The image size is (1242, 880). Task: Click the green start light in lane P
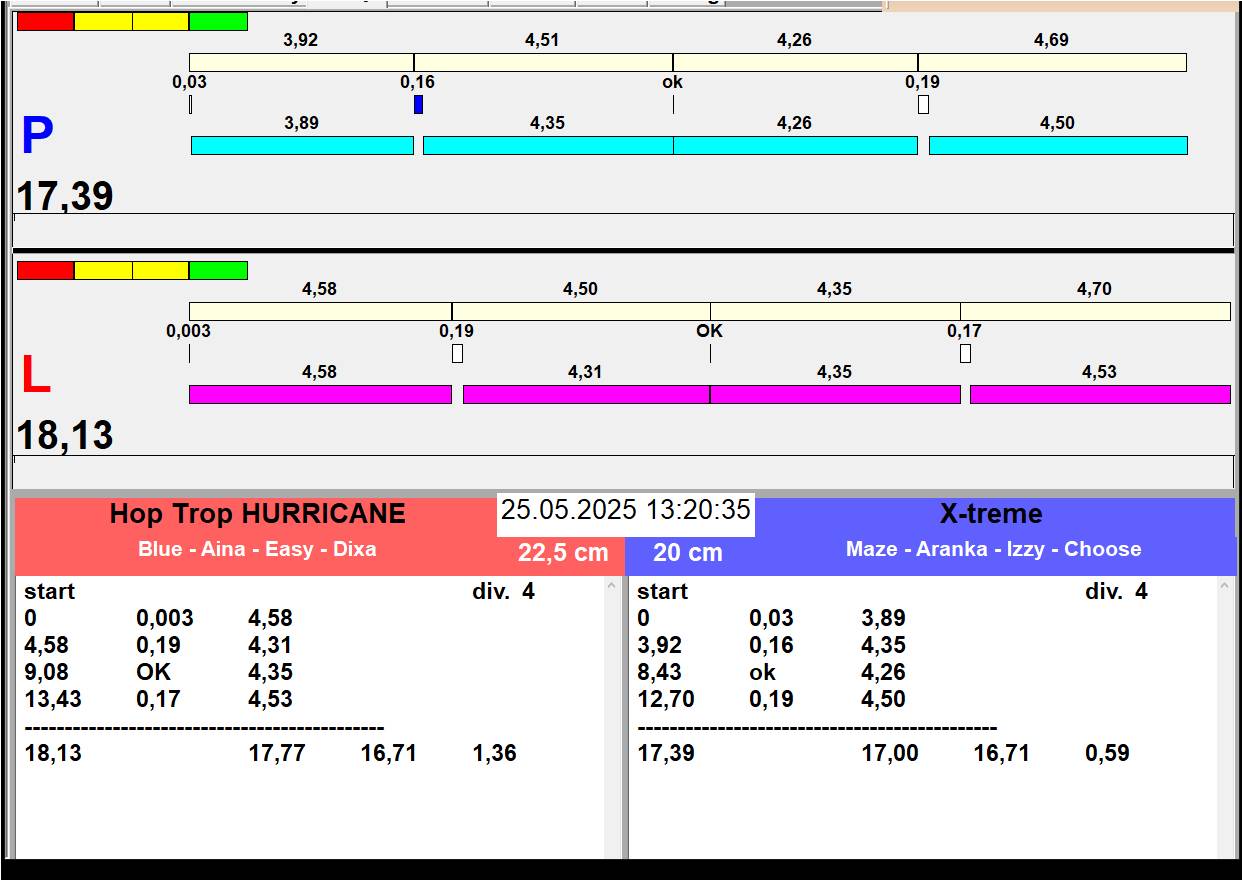218,21
